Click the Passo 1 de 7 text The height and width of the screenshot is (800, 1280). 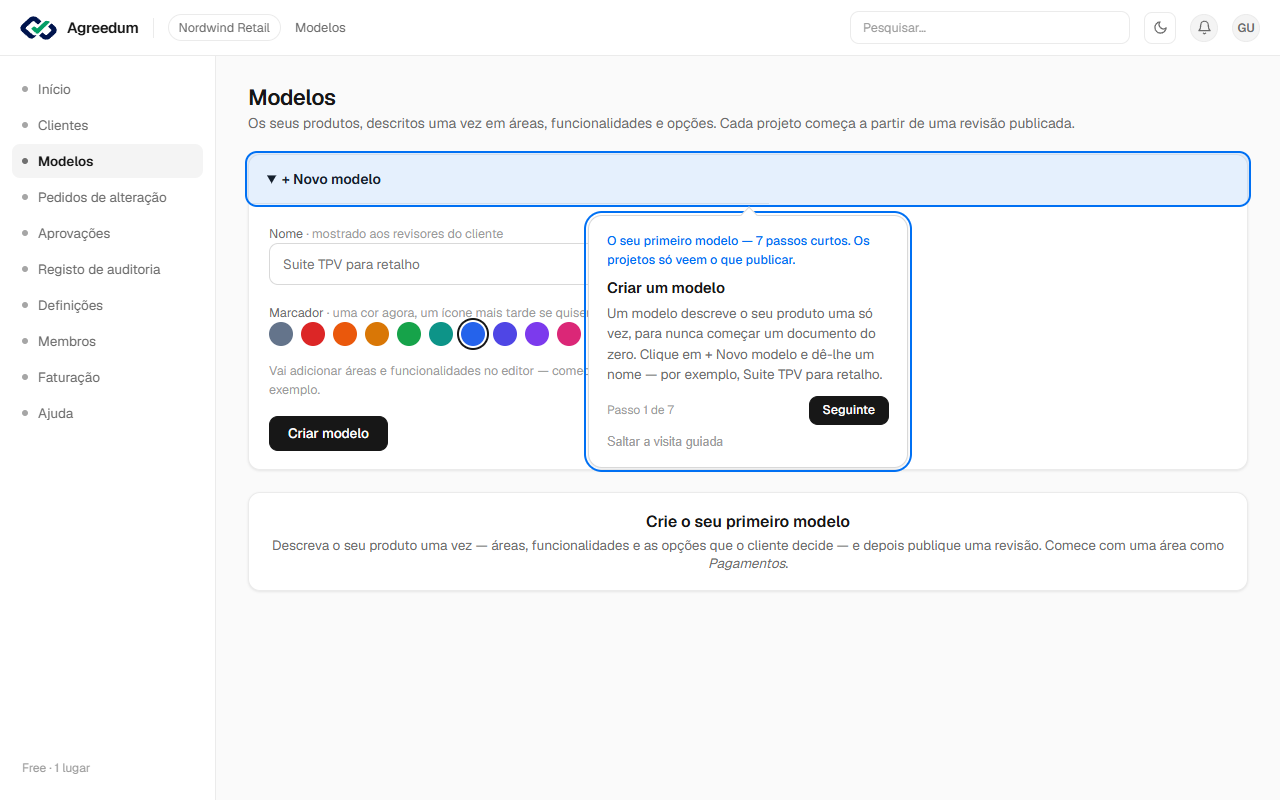[641, 410]
